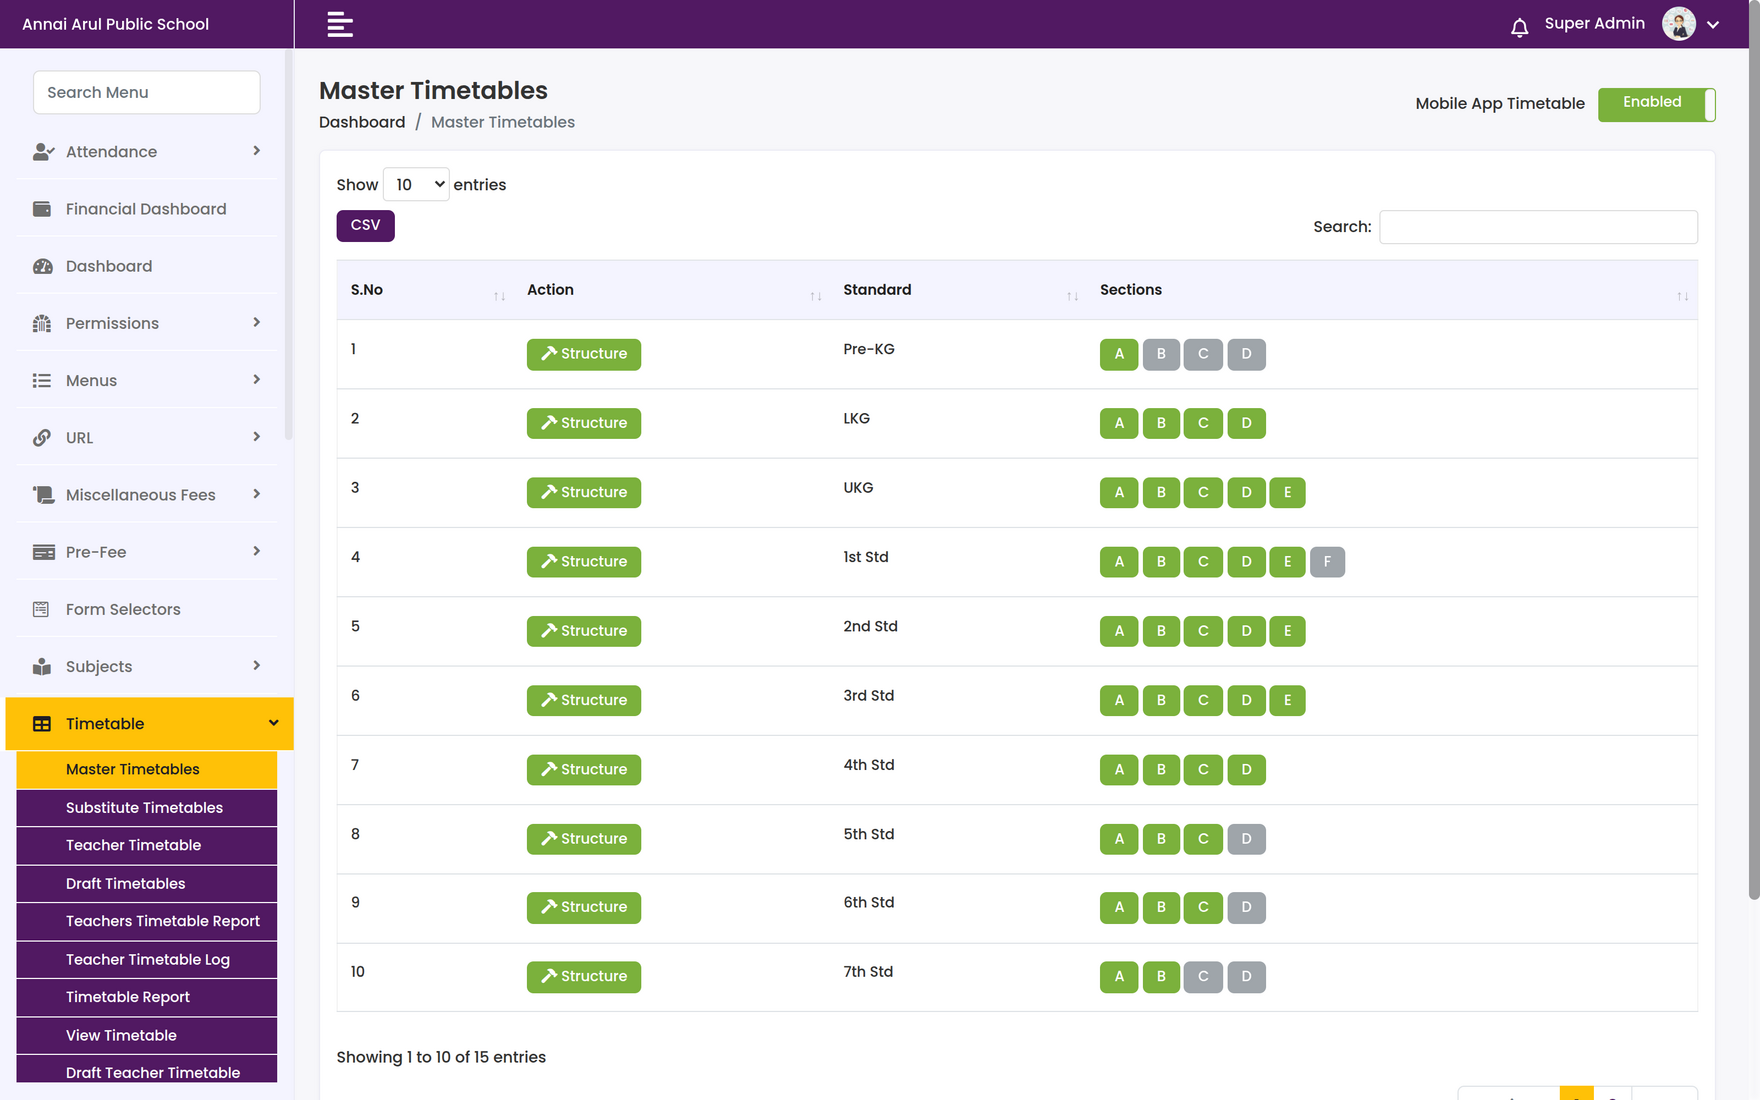Sort table by Action column arrows
The image size is (1760, 1100).
[816, 296]
